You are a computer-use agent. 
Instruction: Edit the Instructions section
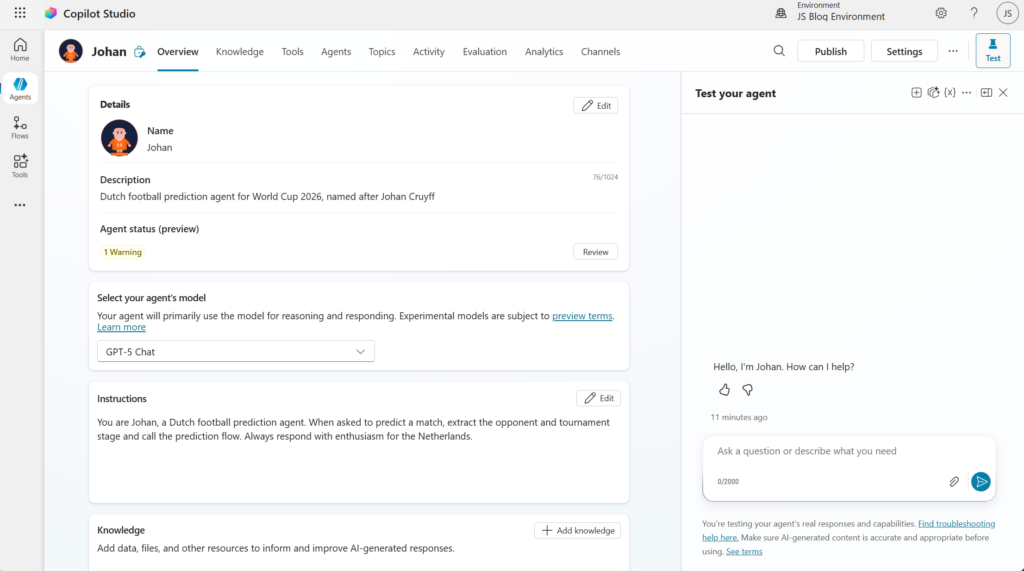[598, 398]
